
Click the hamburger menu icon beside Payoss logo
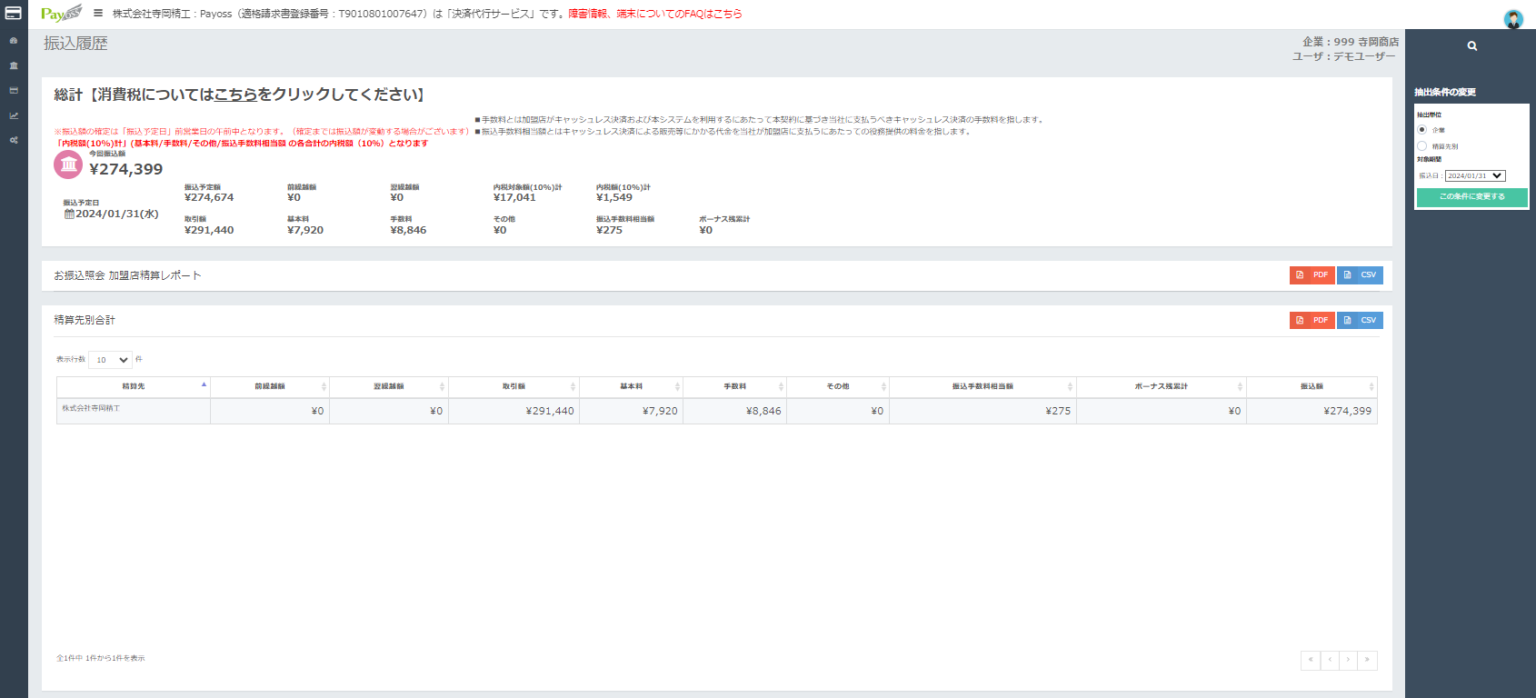point(98,13)
